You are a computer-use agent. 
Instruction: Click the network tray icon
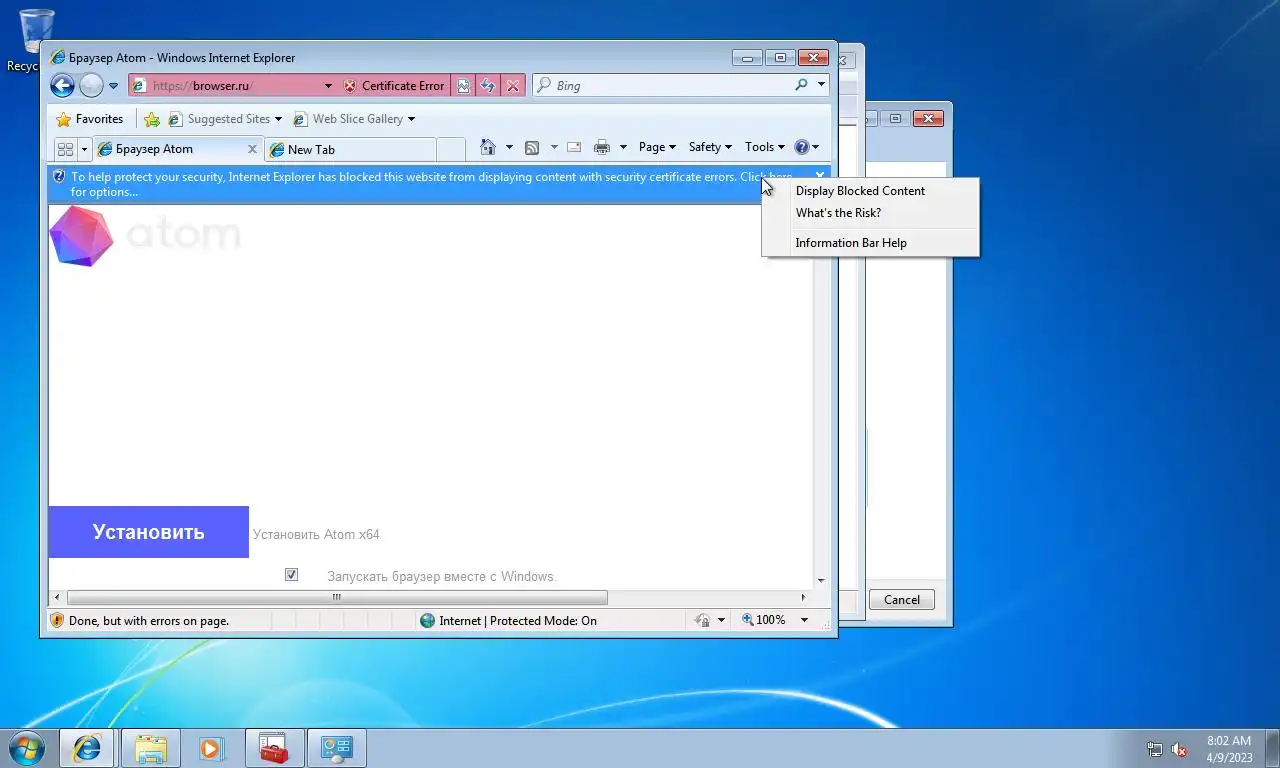click(1155, 749)
